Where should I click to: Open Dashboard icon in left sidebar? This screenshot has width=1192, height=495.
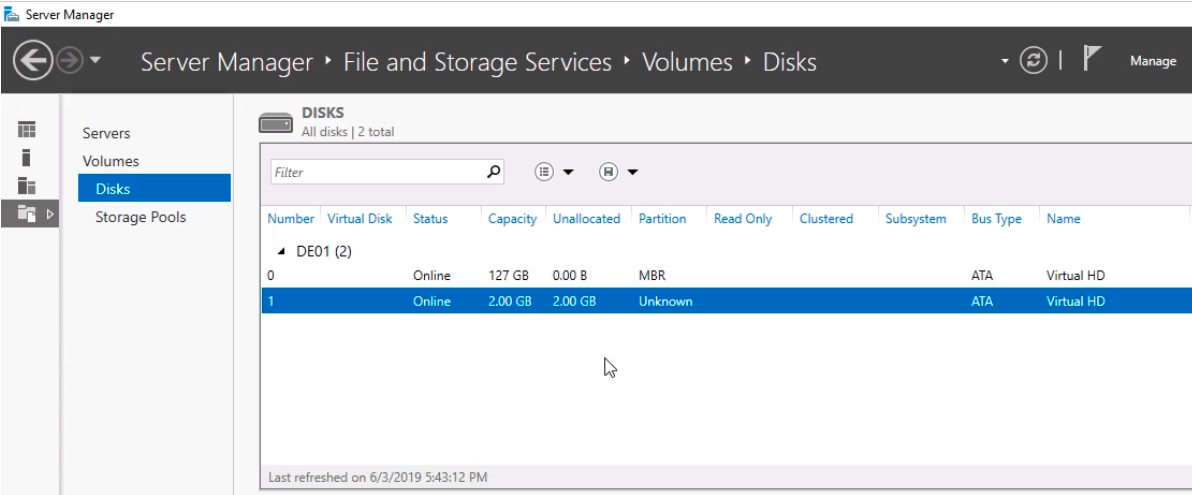tap(27, 130)
